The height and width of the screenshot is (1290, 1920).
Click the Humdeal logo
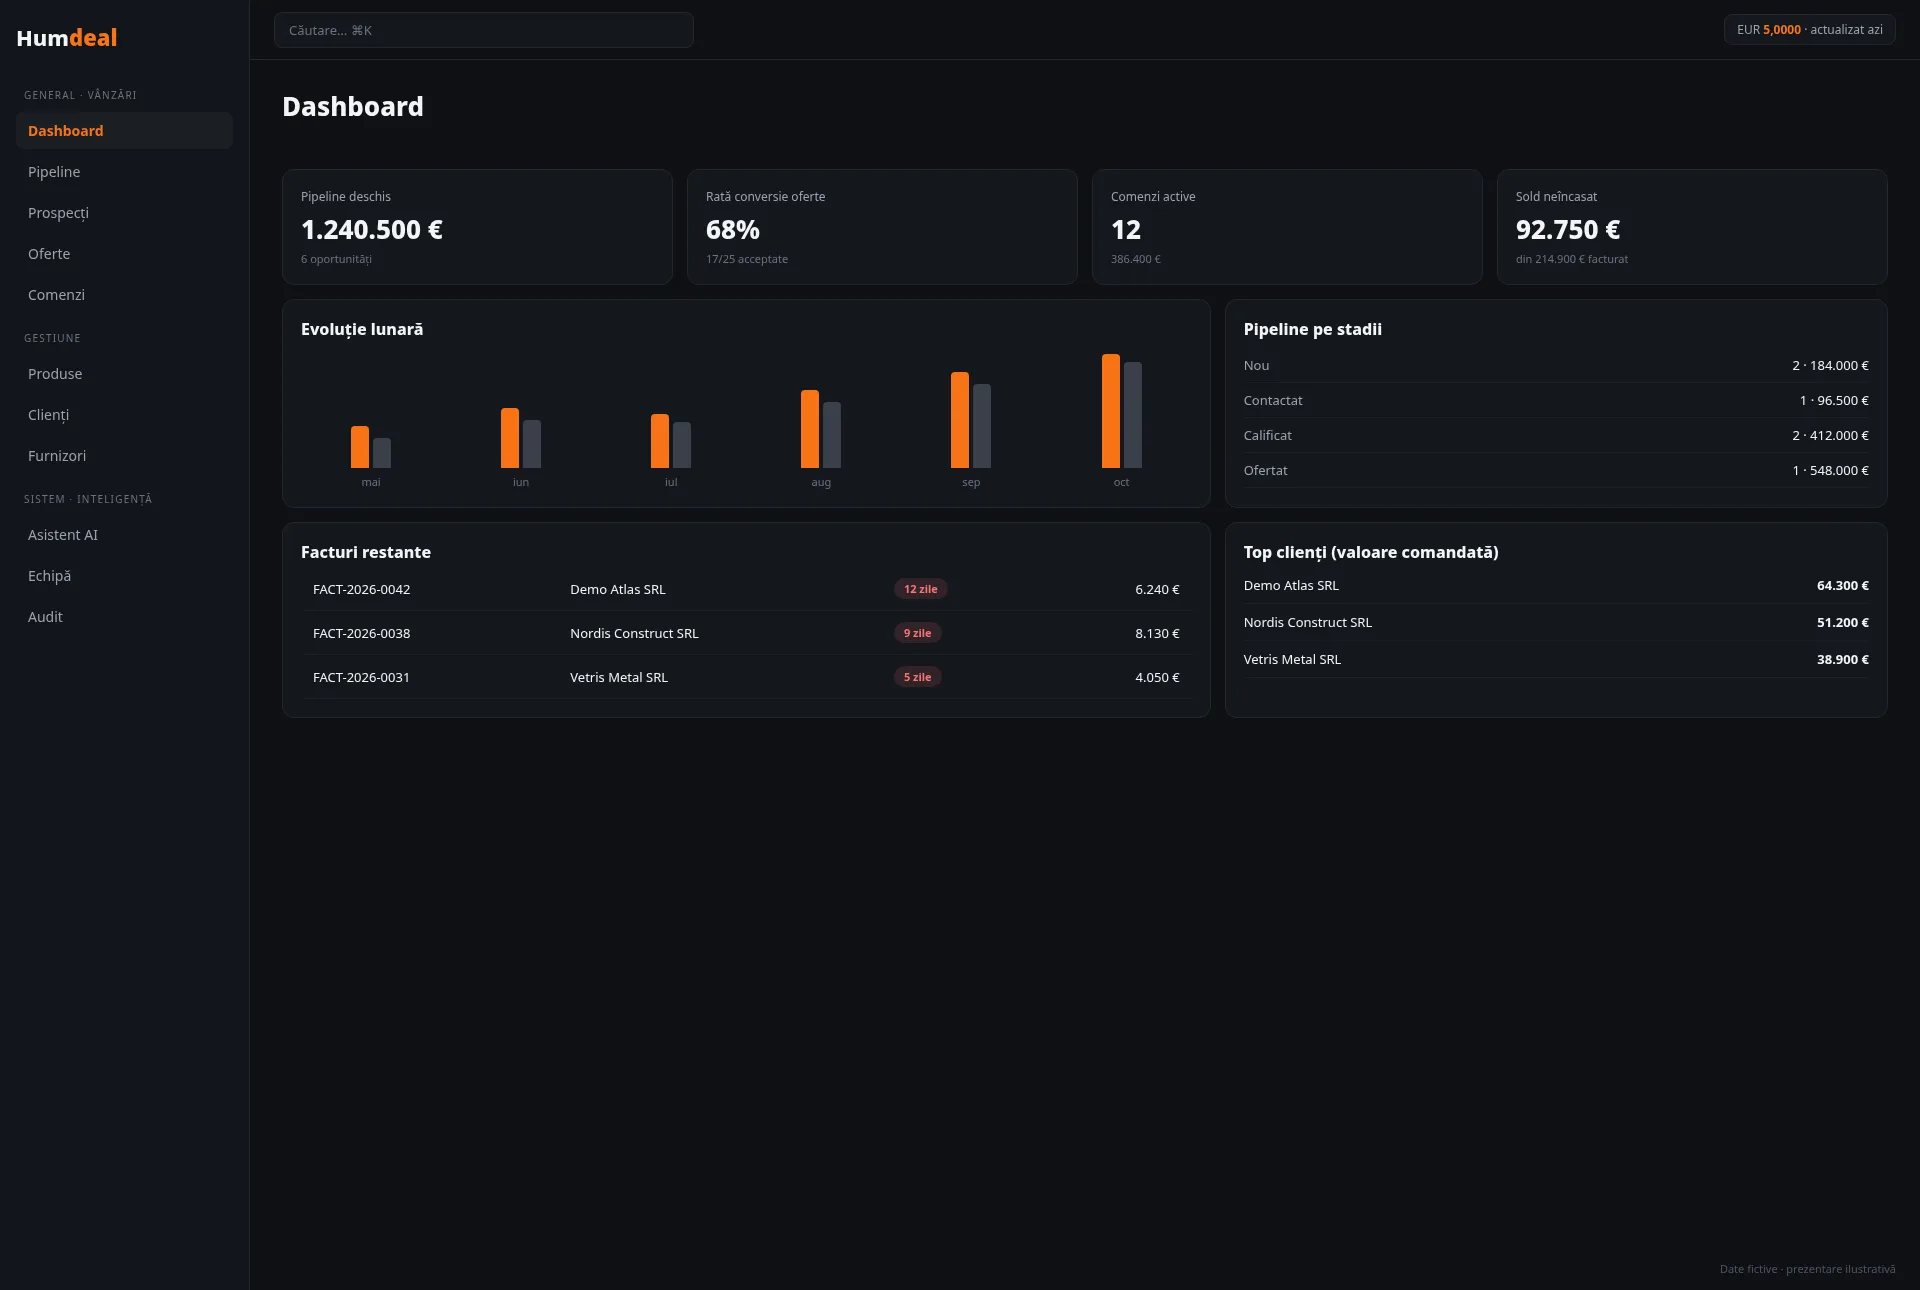tap(67, 38)
